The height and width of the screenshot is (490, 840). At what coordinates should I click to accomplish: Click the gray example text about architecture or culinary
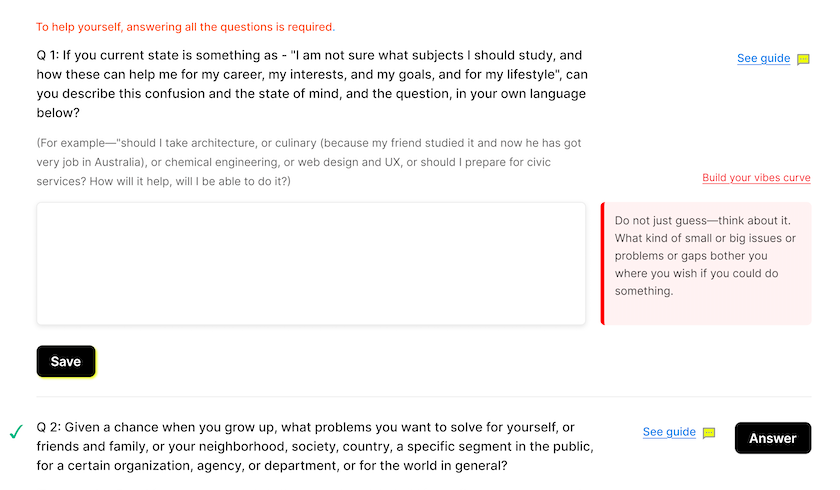pos(309,162)
